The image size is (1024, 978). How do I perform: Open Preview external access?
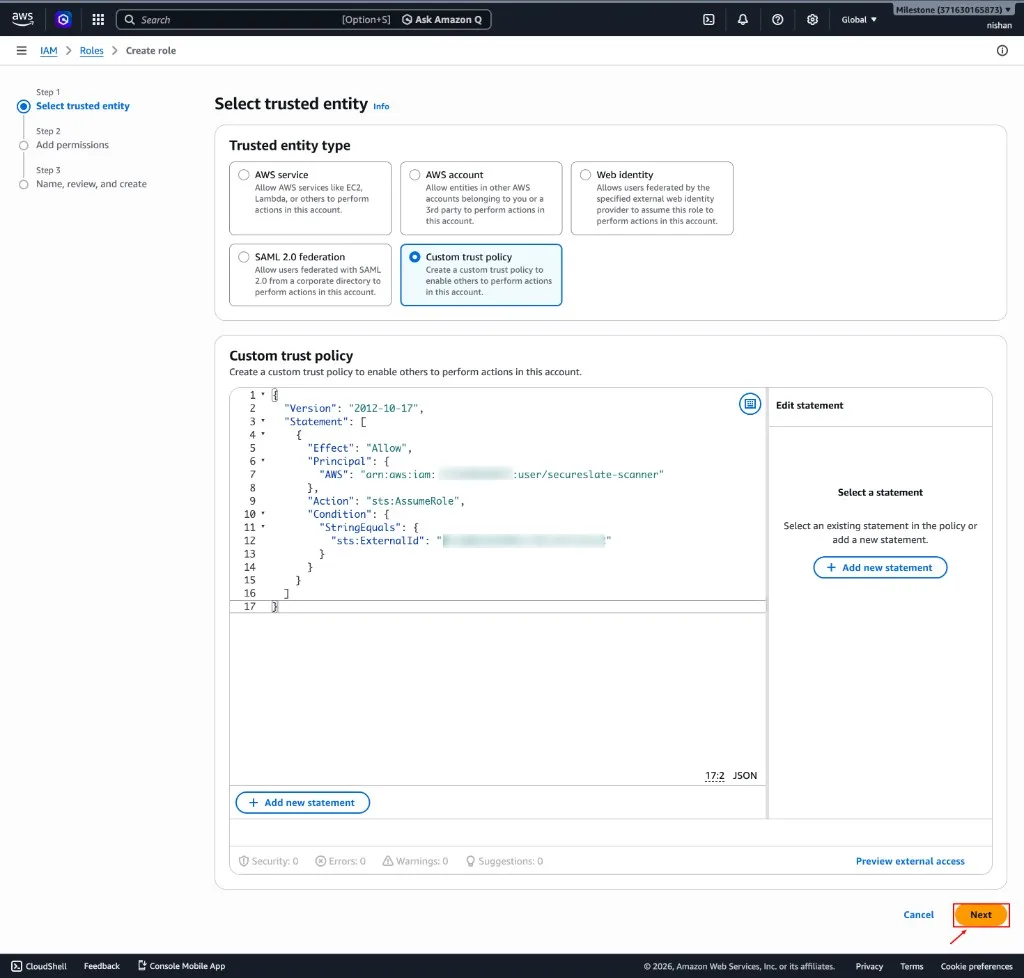pos(910,861)
